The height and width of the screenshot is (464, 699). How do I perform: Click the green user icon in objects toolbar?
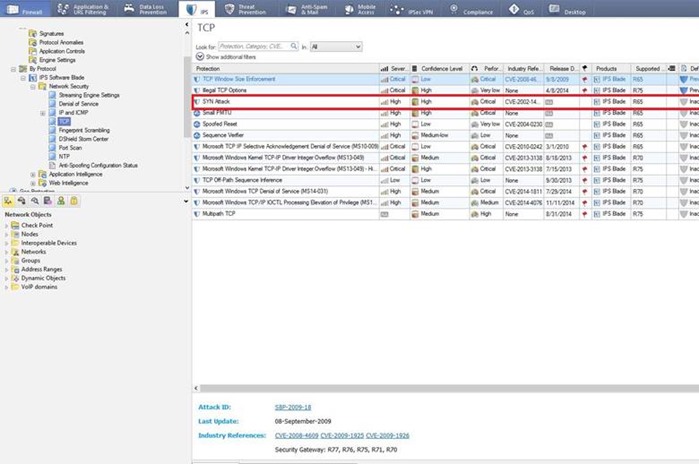(61, 201)
